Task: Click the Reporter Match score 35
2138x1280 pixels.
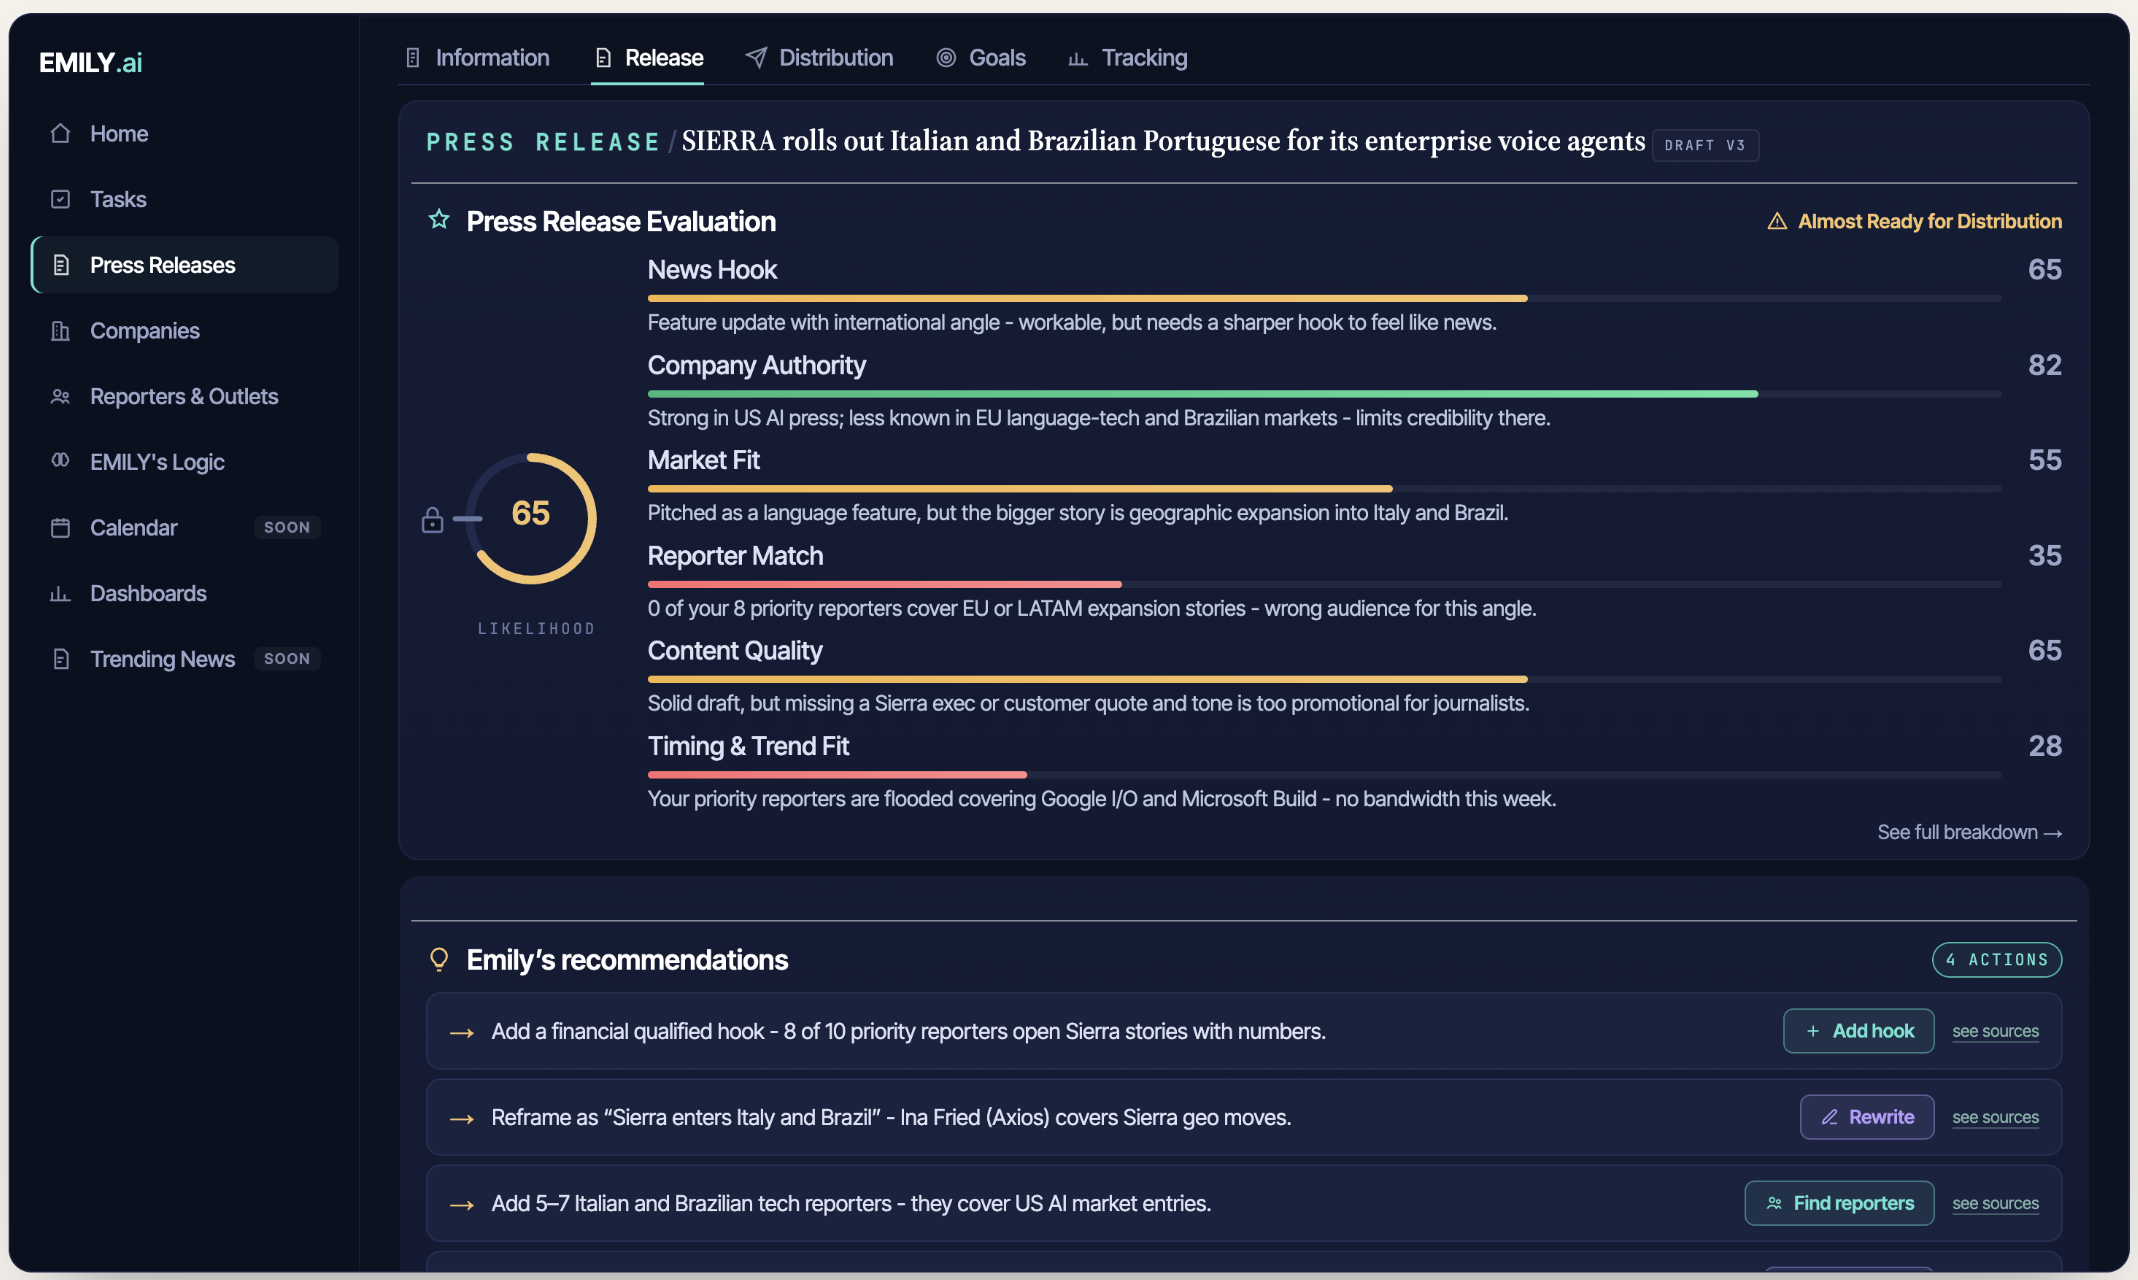Action: click(2045, 555)
